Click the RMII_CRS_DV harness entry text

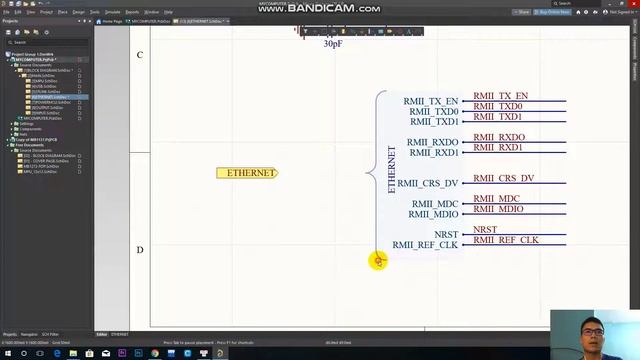tap(428, 183)
